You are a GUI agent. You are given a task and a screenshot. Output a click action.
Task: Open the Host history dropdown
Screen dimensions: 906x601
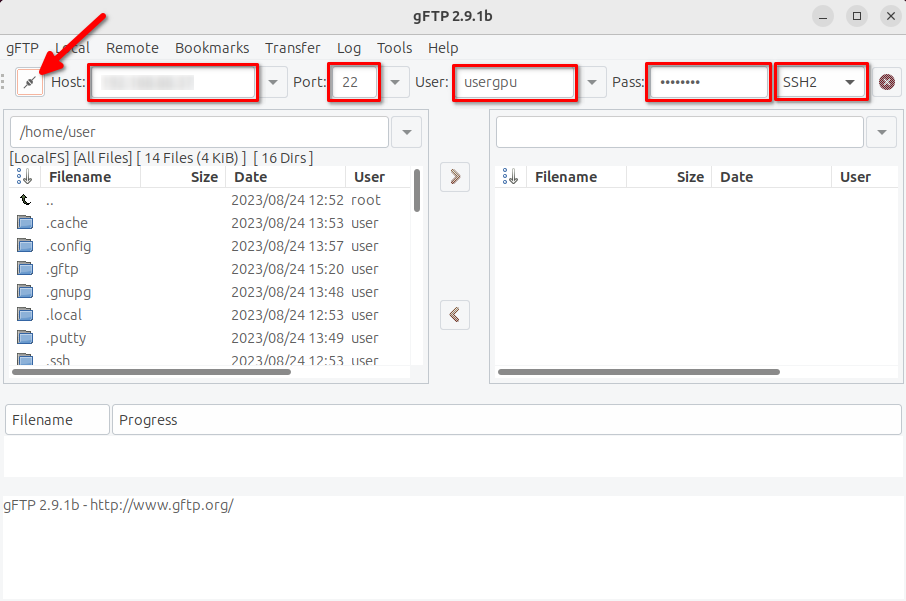(273, 82)
